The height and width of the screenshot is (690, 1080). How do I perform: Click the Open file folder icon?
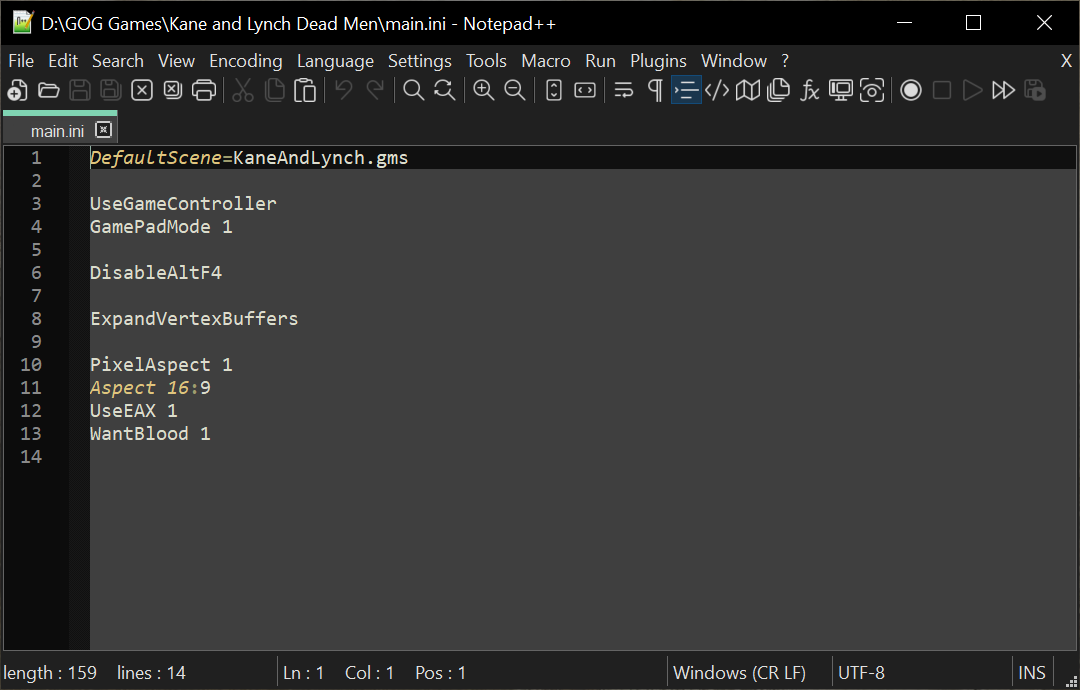[48, 90]
